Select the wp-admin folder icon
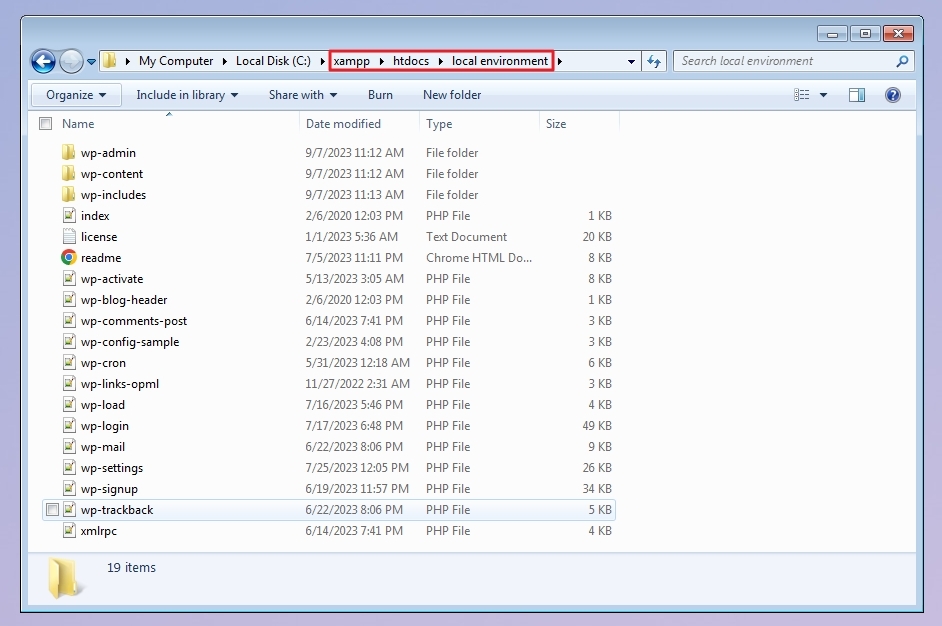The height and width of the screenshot is (626, 942). coord(68,153)
